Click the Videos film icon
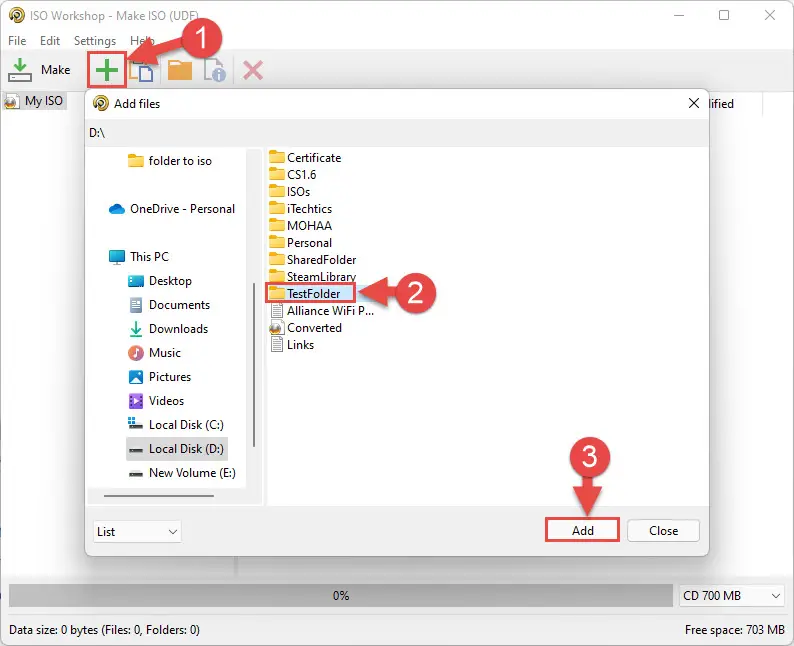The image size is (794, 646). click(136, 401)
